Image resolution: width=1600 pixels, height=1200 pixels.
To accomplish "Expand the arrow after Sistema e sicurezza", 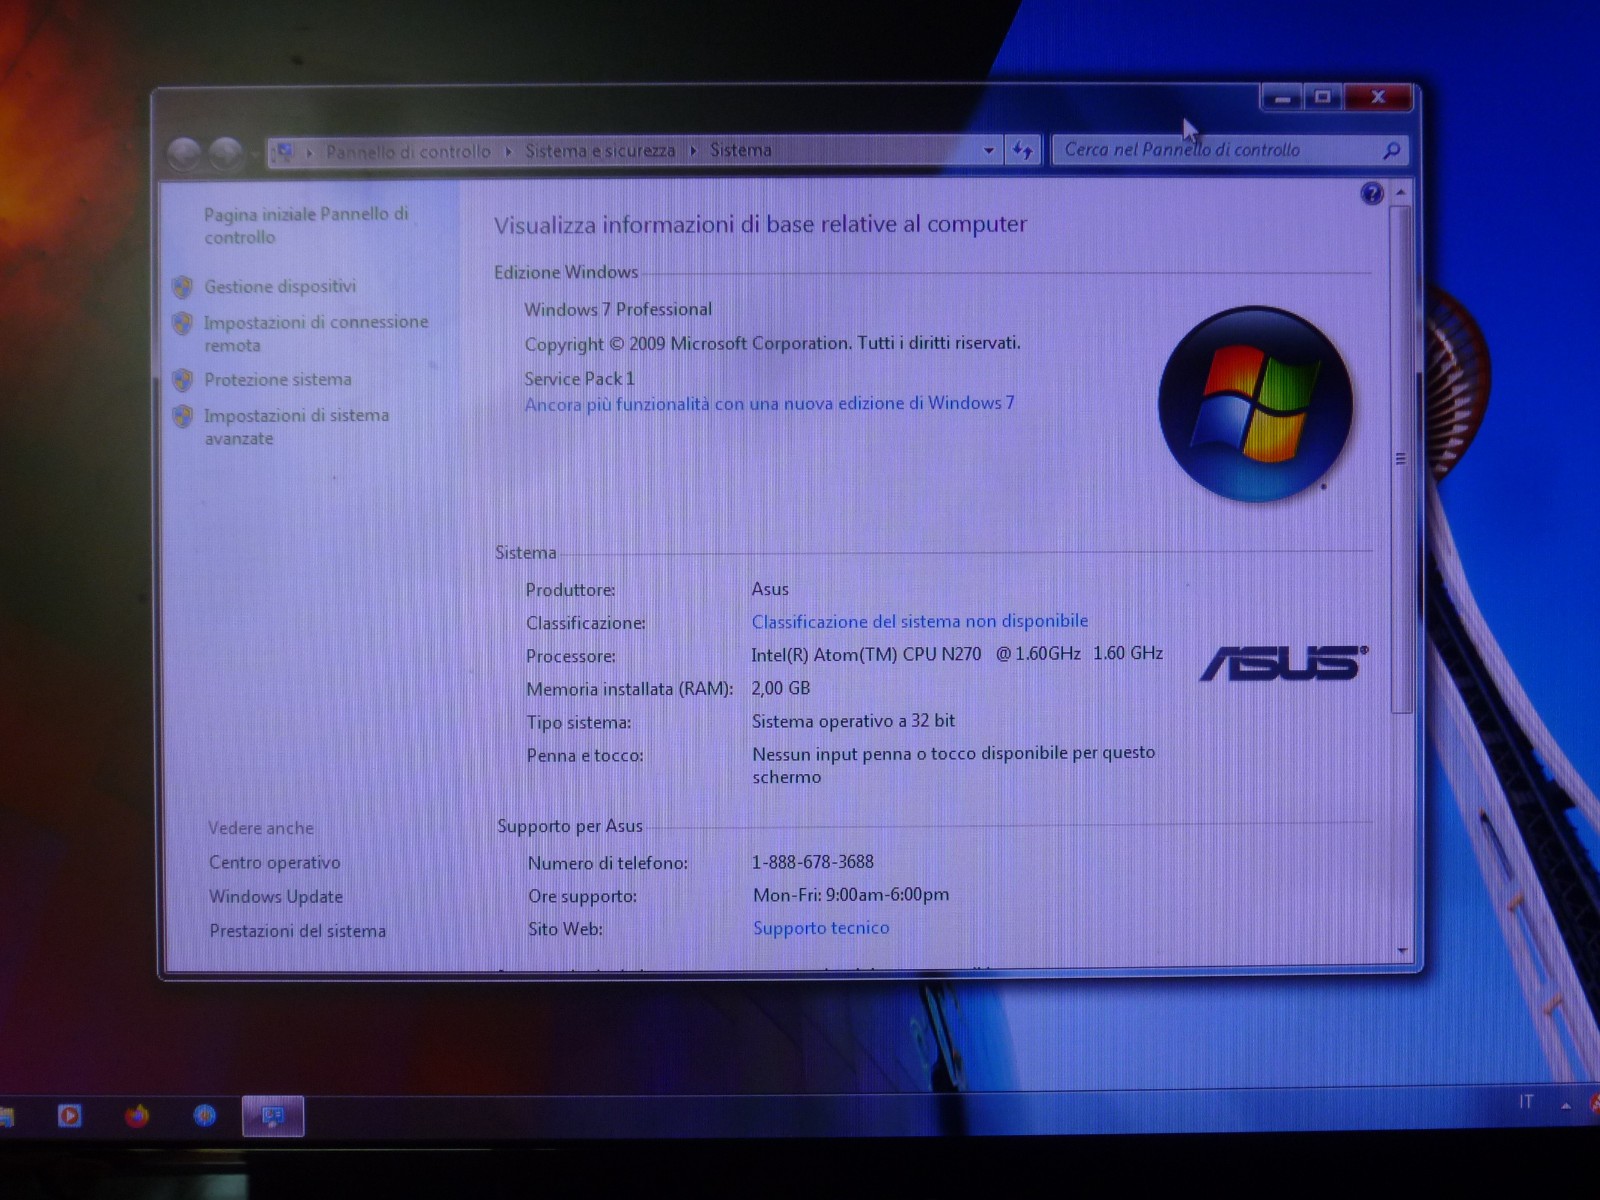I will tap(692, 151).
